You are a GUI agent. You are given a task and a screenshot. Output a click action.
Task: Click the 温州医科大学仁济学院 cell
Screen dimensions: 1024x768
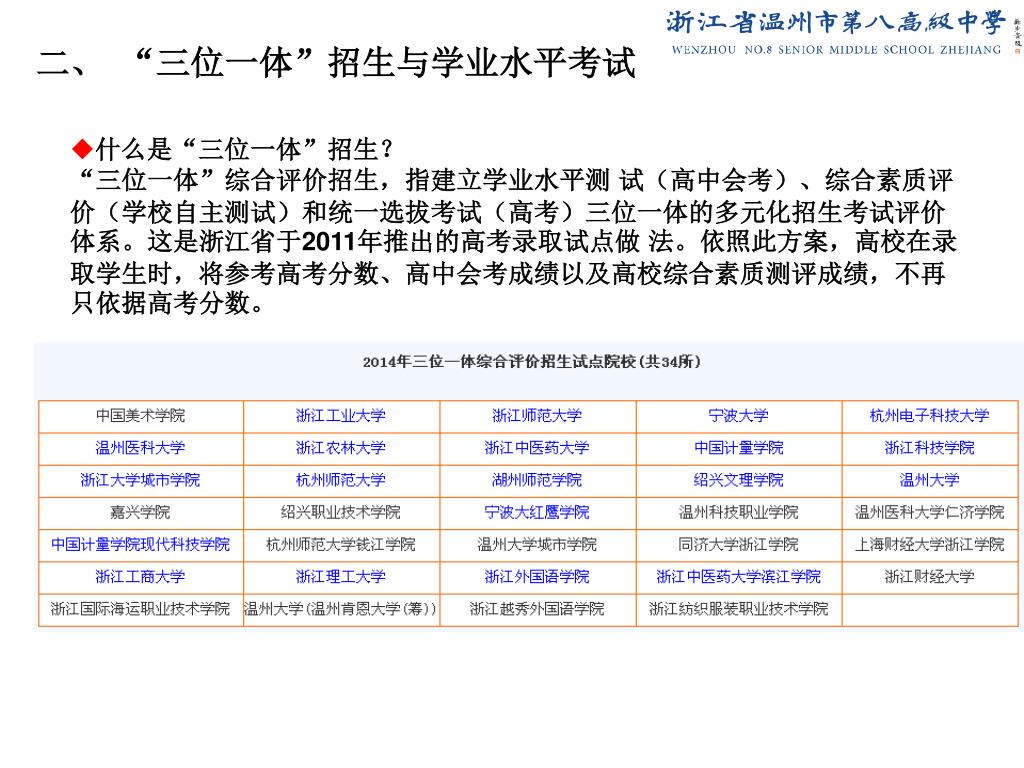930,513
